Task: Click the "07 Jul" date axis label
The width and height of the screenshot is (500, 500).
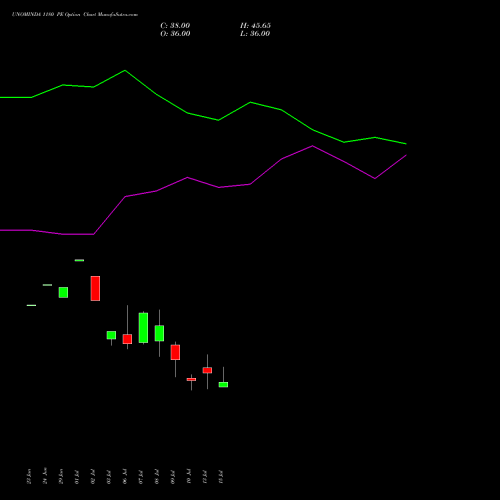Action: (x=141, y=477)
